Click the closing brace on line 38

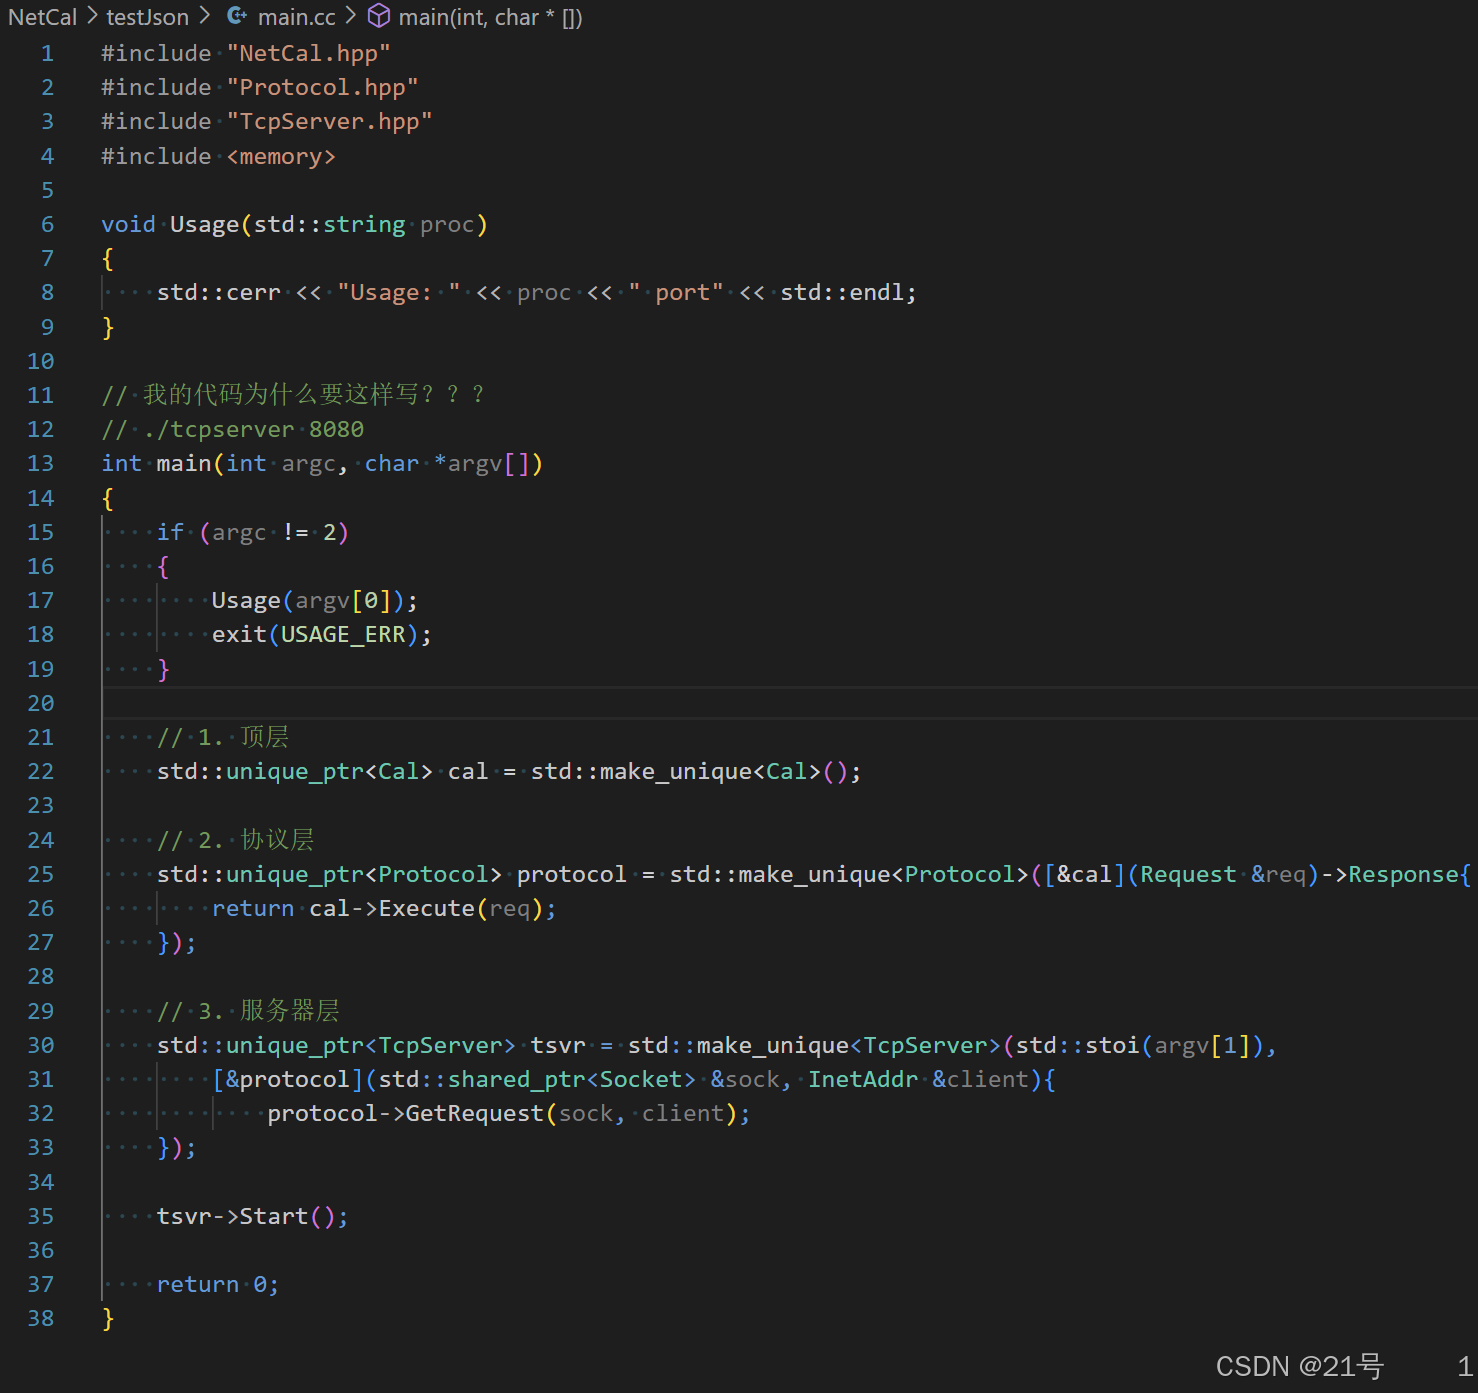[108, 1319]
